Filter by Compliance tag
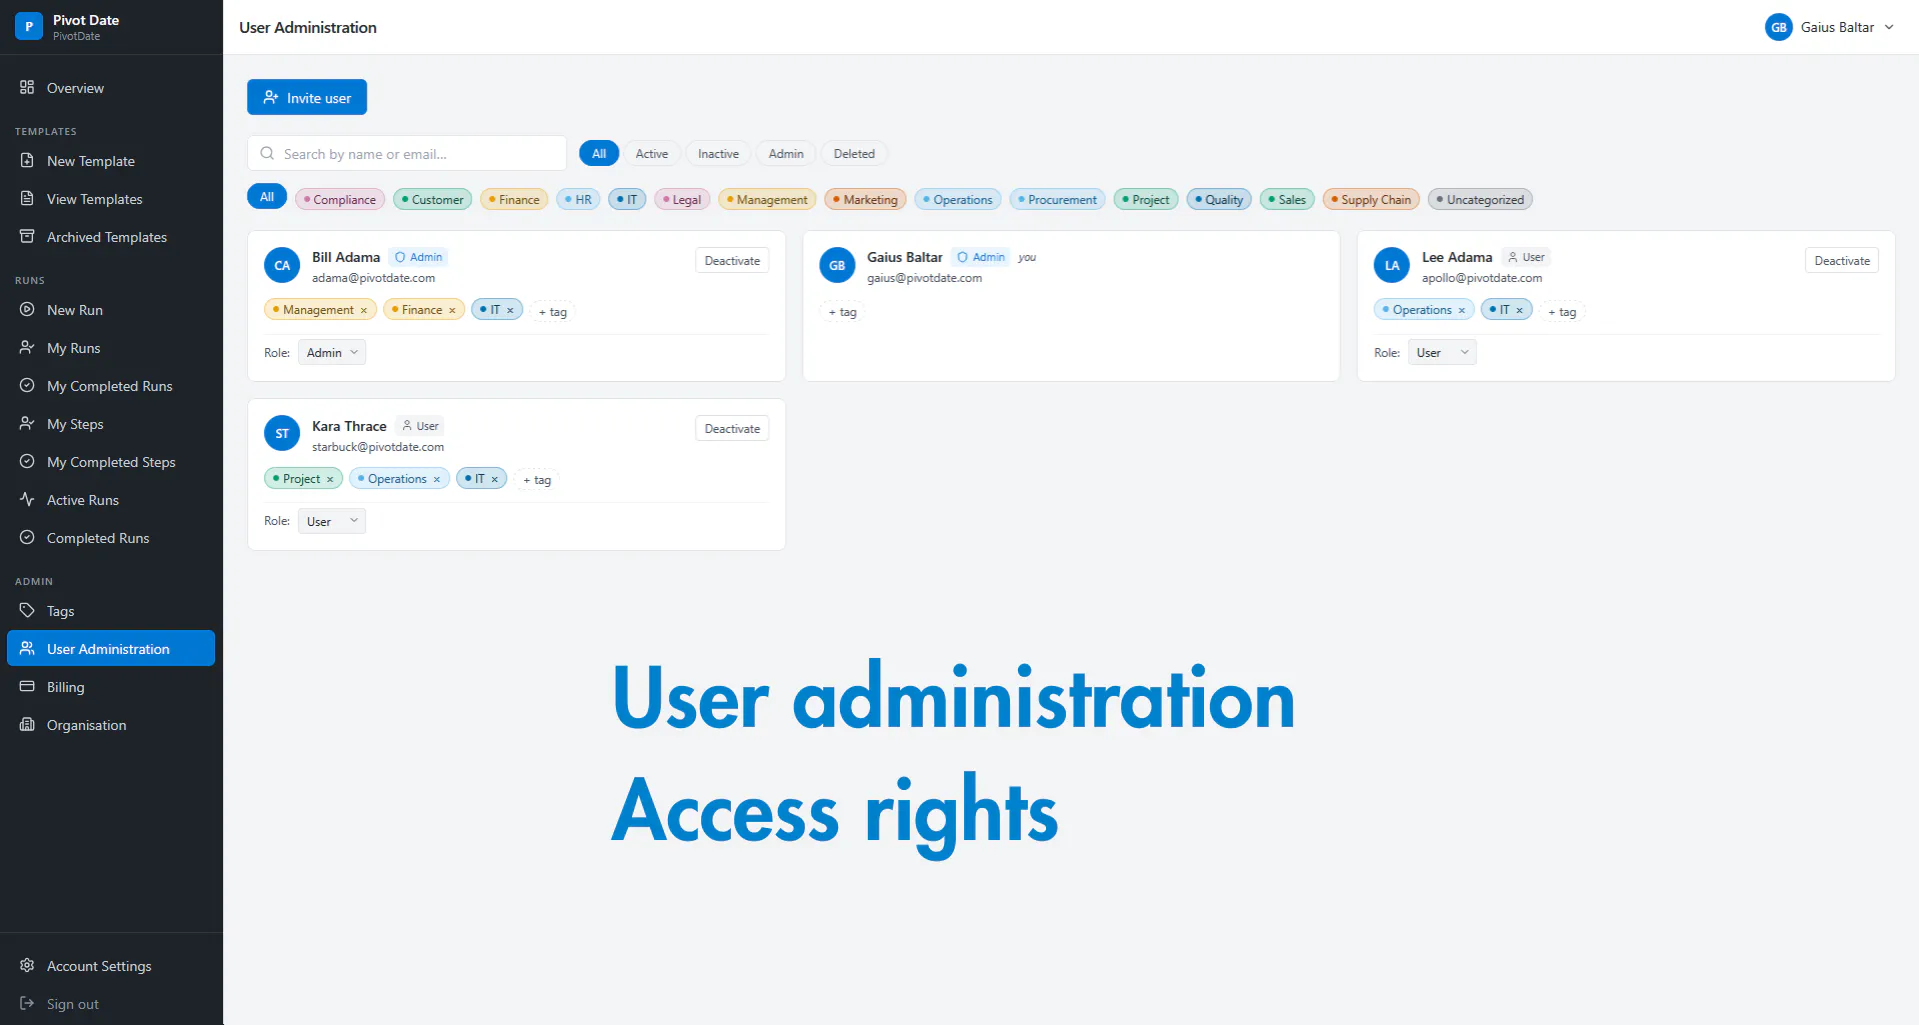Image resolution: width=1919 pixels, height=1025 pixels. (x=340, y=199)
